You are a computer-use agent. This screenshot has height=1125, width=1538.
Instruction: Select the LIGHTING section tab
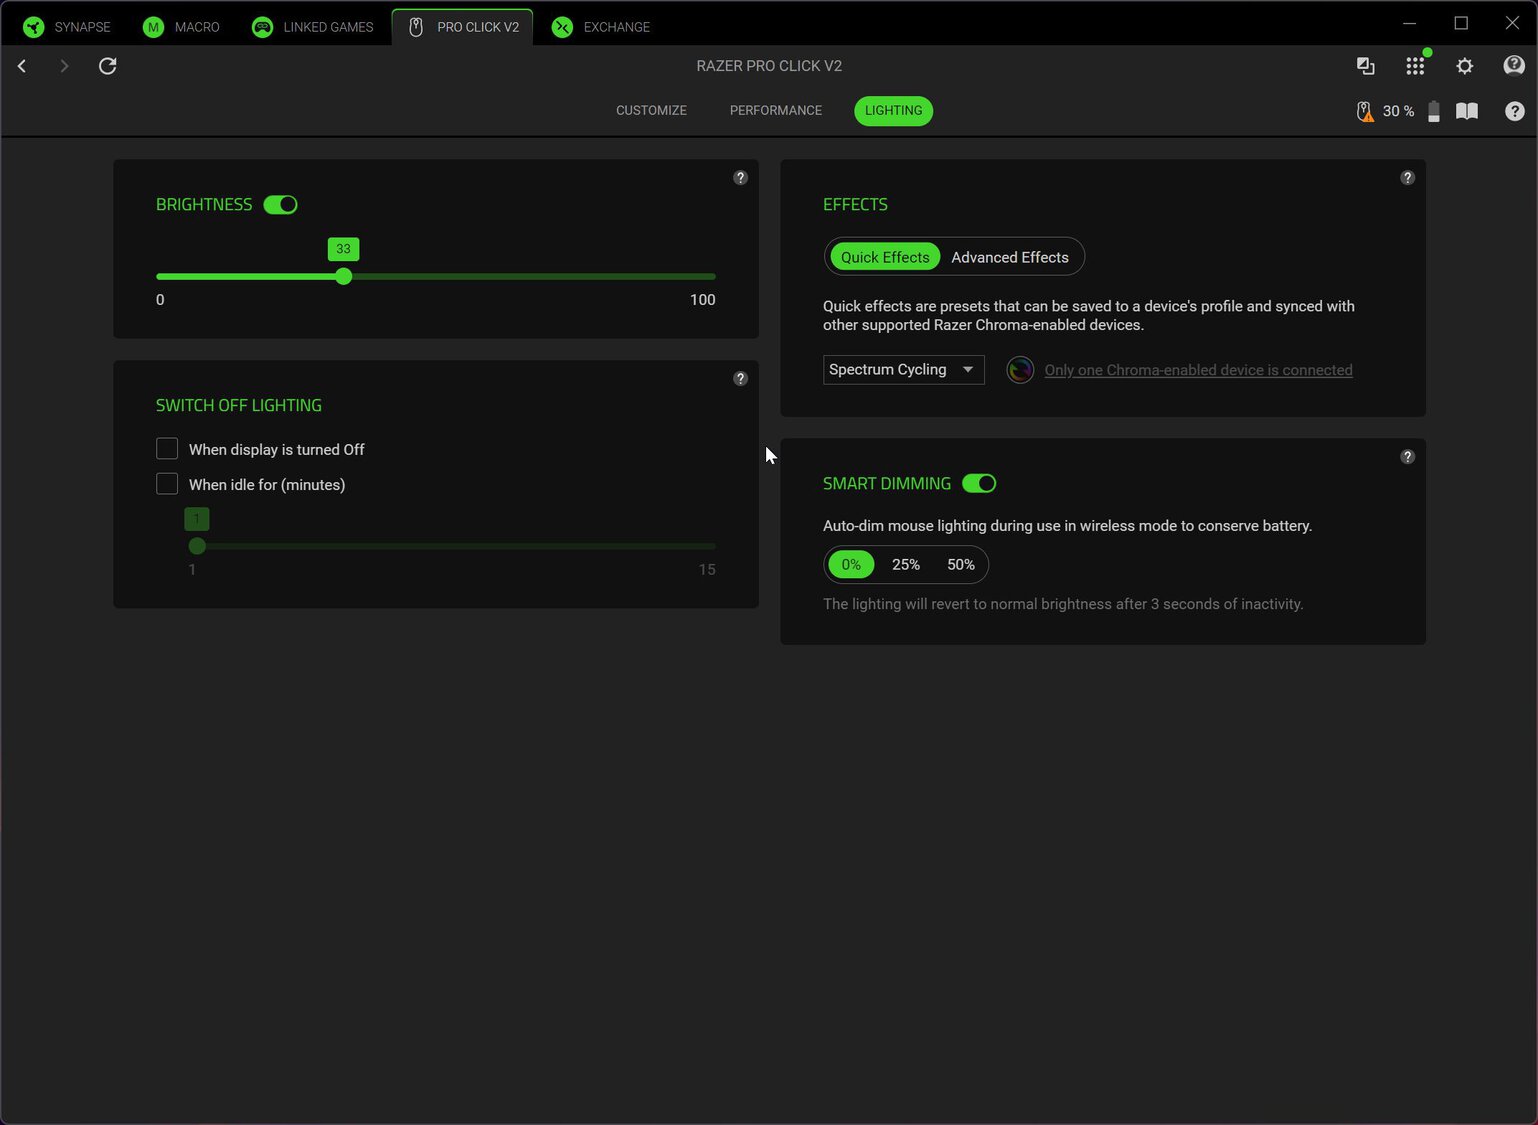point(894,111)
